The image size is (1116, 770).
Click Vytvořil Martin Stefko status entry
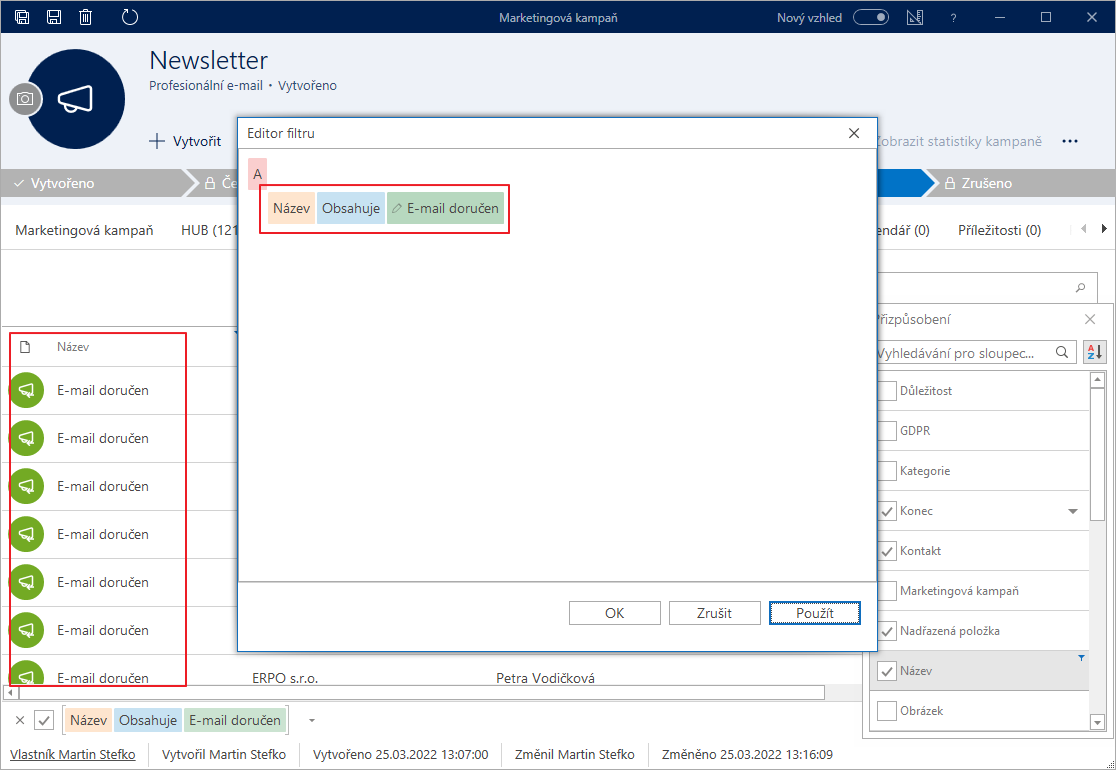224,754
